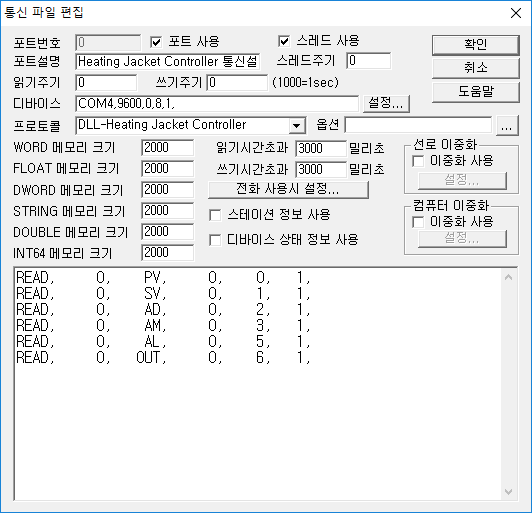Click the 확인 button

point(475,44)
